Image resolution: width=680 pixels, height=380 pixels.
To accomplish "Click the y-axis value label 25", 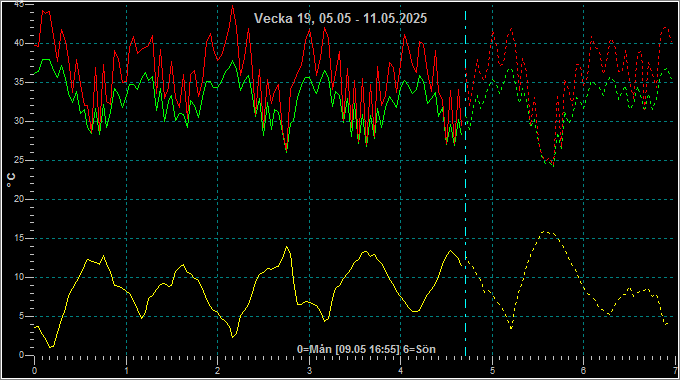I will point(19,160).
